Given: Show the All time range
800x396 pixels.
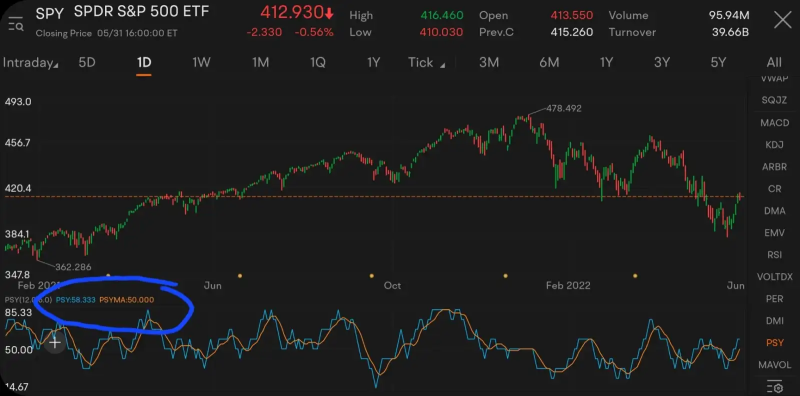Looking at the screenshot, I should pyautogui.click(x=774, y=63).
